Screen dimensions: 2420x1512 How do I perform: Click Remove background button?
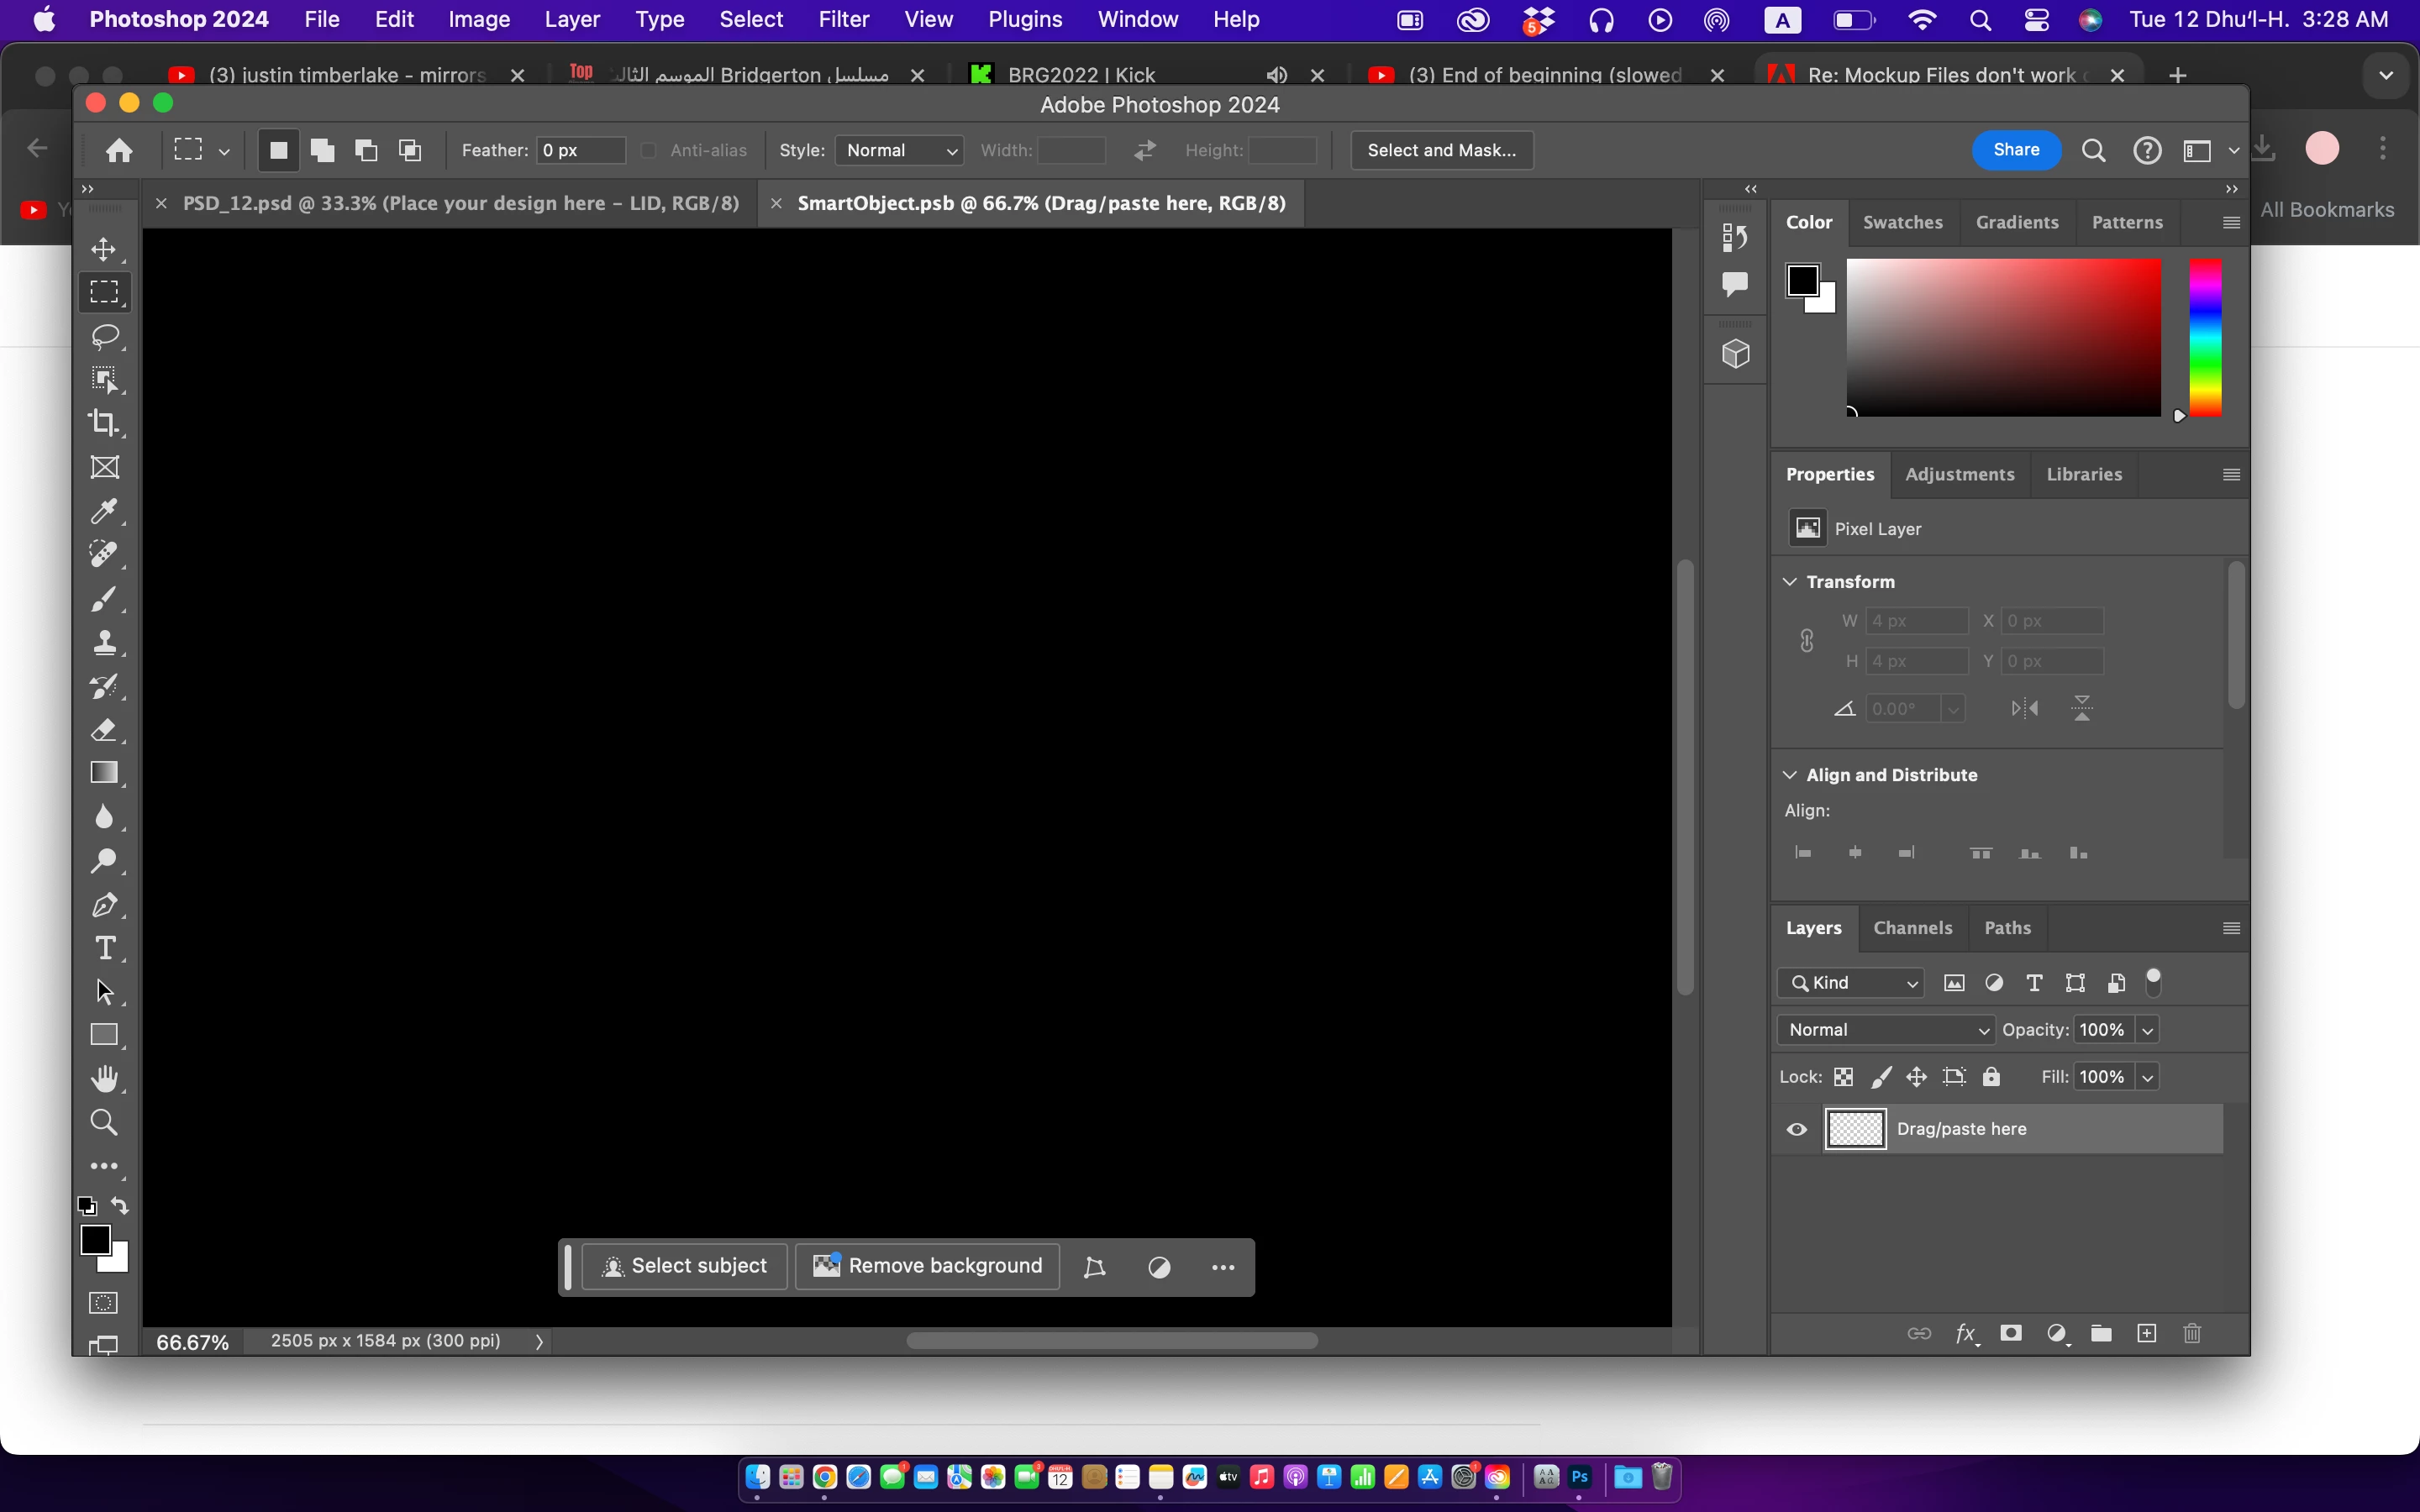pos(927,1266)
